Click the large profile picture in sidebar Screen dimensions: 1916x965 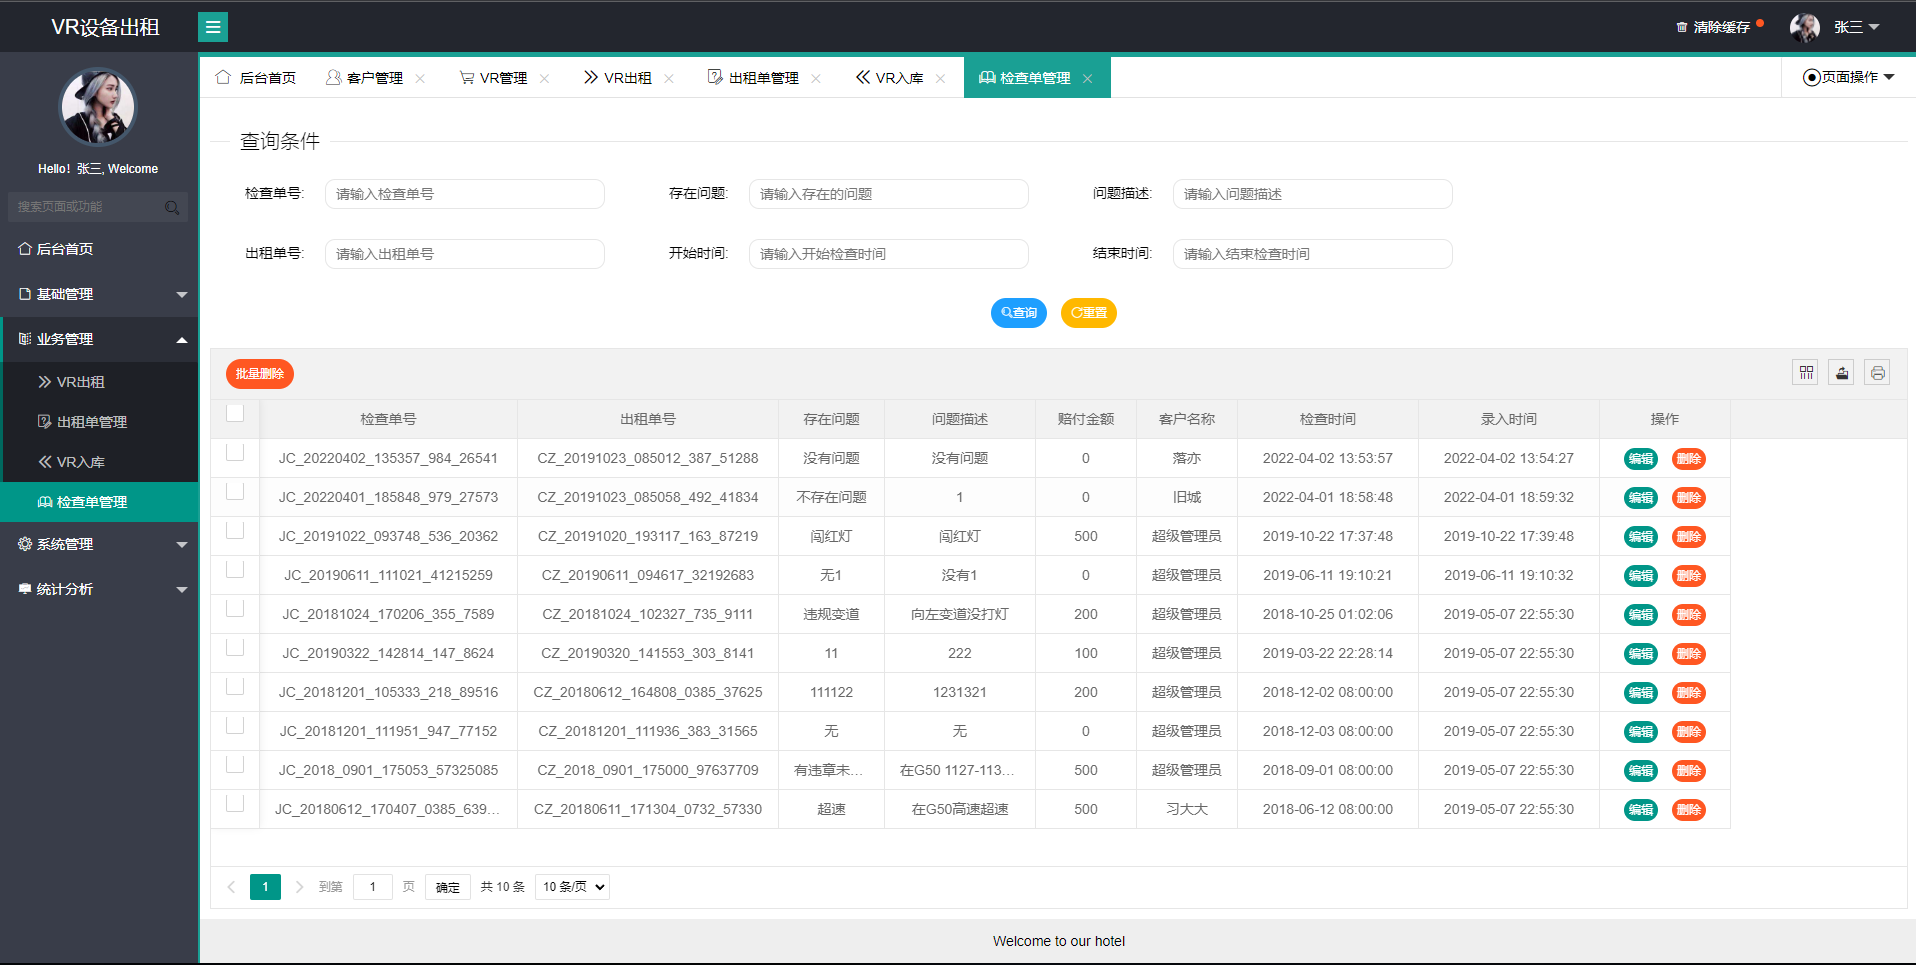[x=98, y=107]
